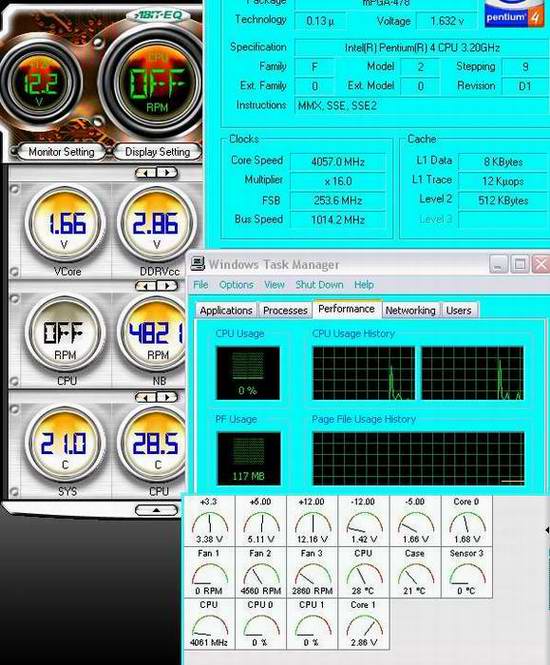The width and height of the screenshot is (550, 665).
Task: Click the -12.00 voltage dial
Action: click(x=363, y=521)
